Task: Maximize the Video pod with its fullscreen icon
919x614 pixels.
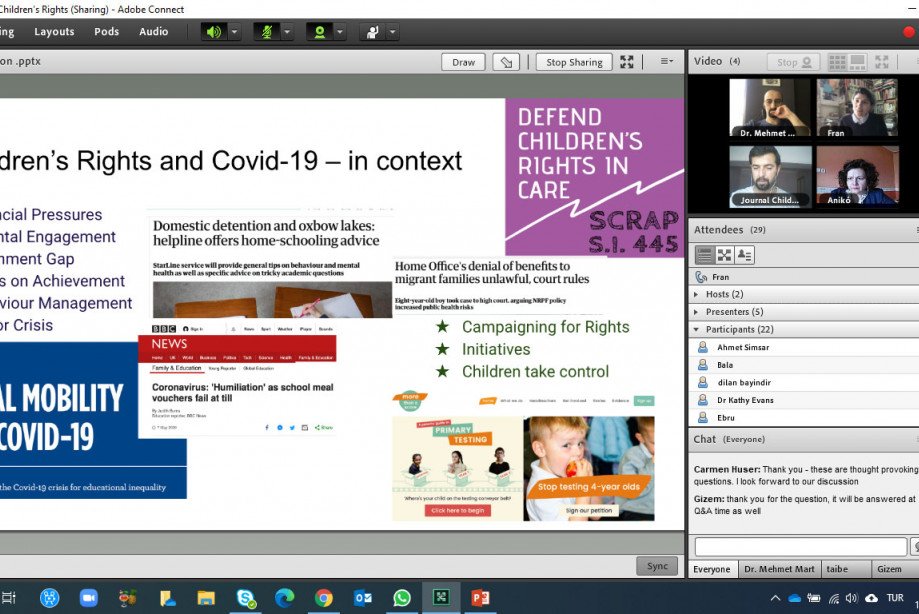Action: 882,61
